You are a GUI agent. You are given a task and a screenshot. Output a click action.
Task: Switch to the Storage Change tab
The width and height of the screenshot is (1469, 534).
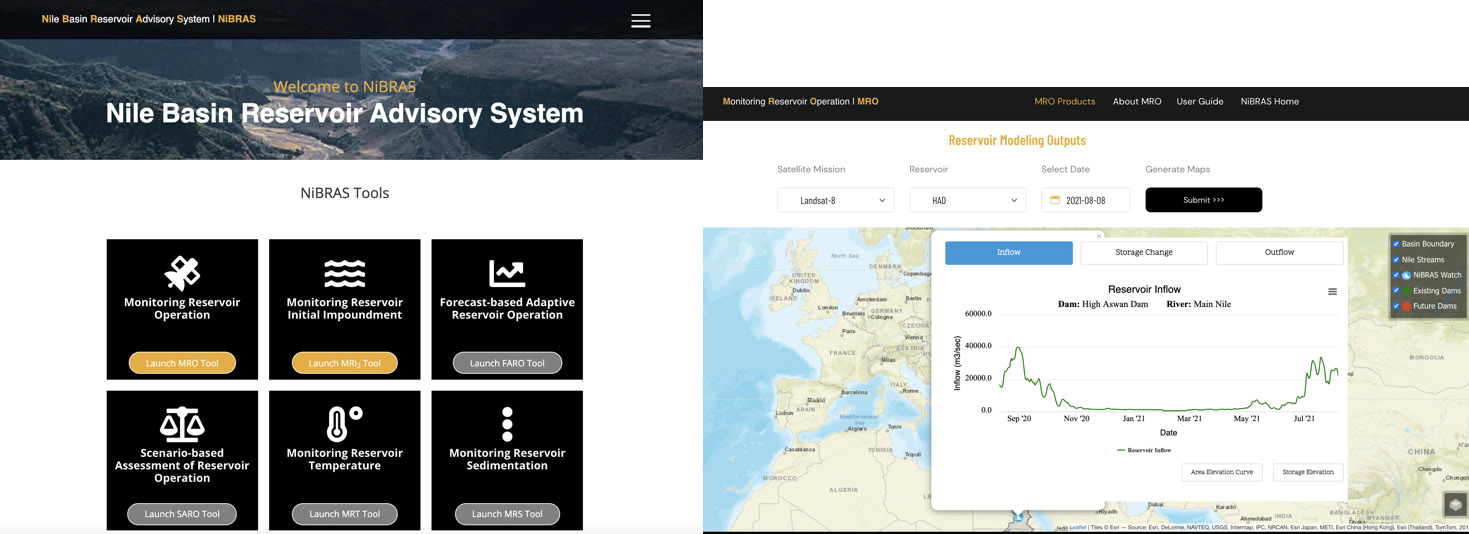1144,253
